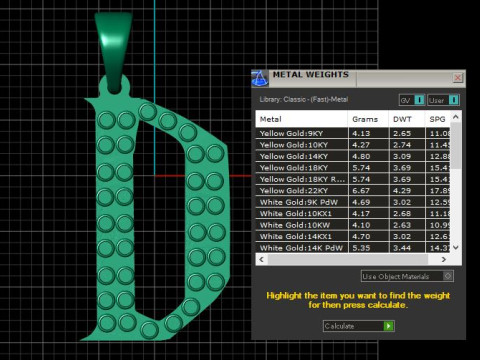
Task: Click the horizontal scroll left arrow
Action: [x=261, y=259]
